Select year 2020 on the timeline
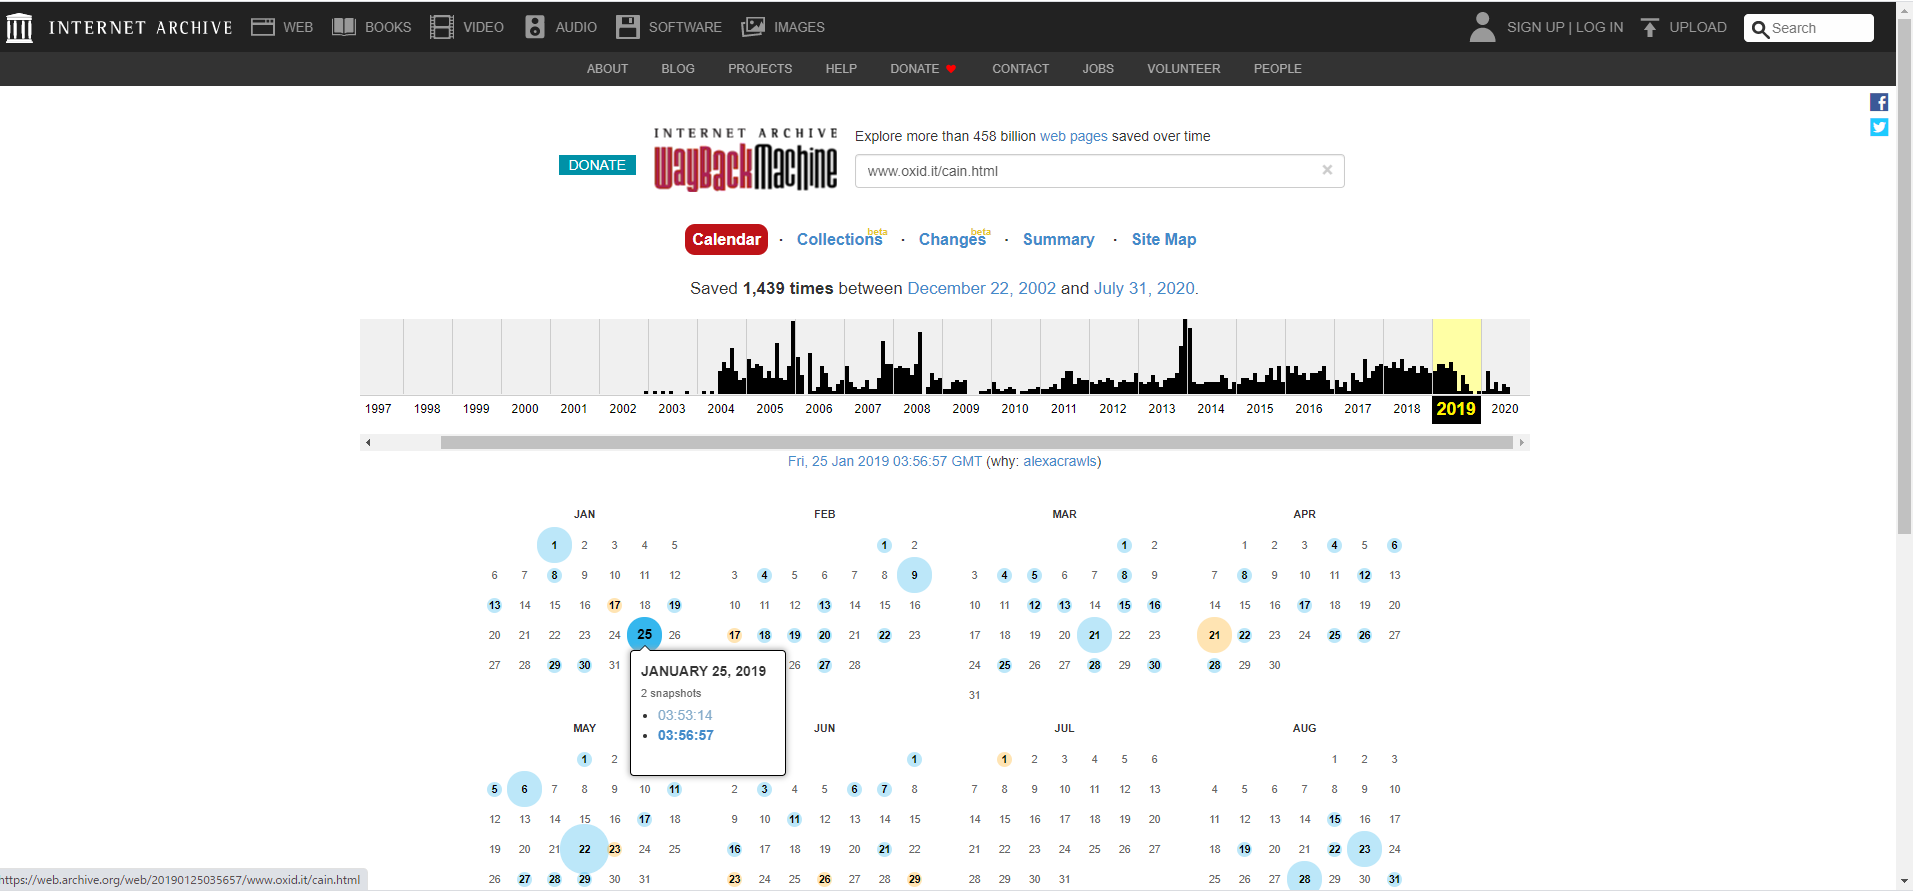This screenshot has width=1913, height=891. [x=1504, y=409]
